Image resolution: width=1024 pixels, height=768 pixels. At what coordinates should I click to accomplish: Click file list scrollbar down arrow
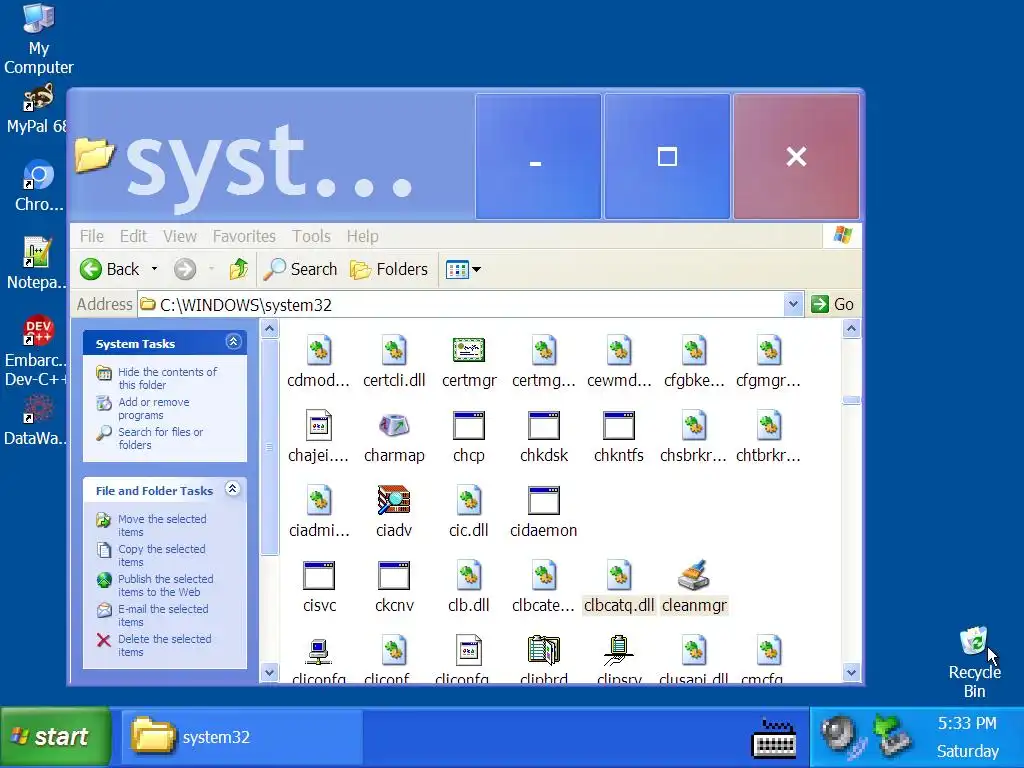pos(851,672)
